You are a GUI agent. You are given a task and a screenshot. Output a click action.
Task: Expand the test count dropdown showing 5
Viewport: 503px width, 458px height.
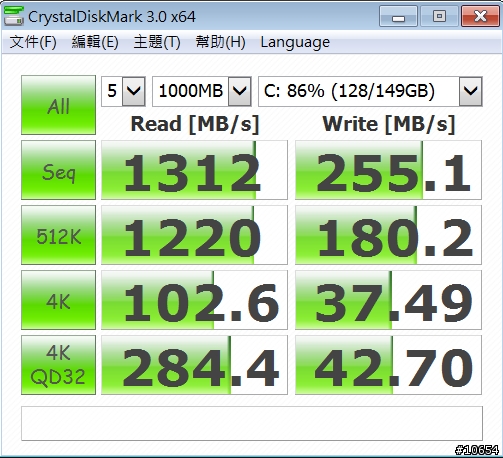pos(134,91)
